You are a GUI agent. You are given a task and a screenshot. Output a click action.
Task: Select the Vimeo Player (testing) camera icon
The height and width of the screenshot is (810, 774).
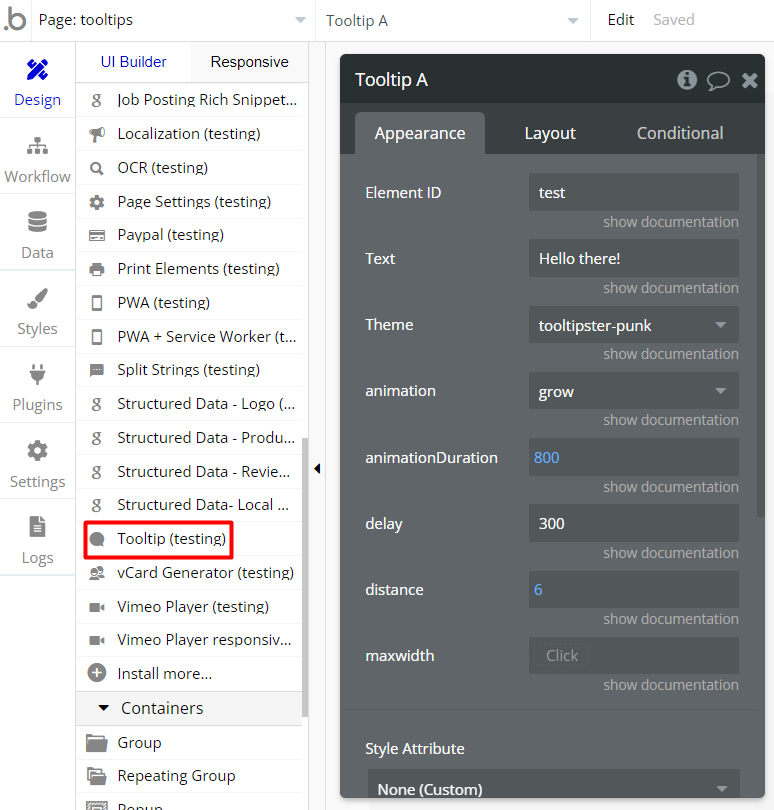(x=97, y=607)
